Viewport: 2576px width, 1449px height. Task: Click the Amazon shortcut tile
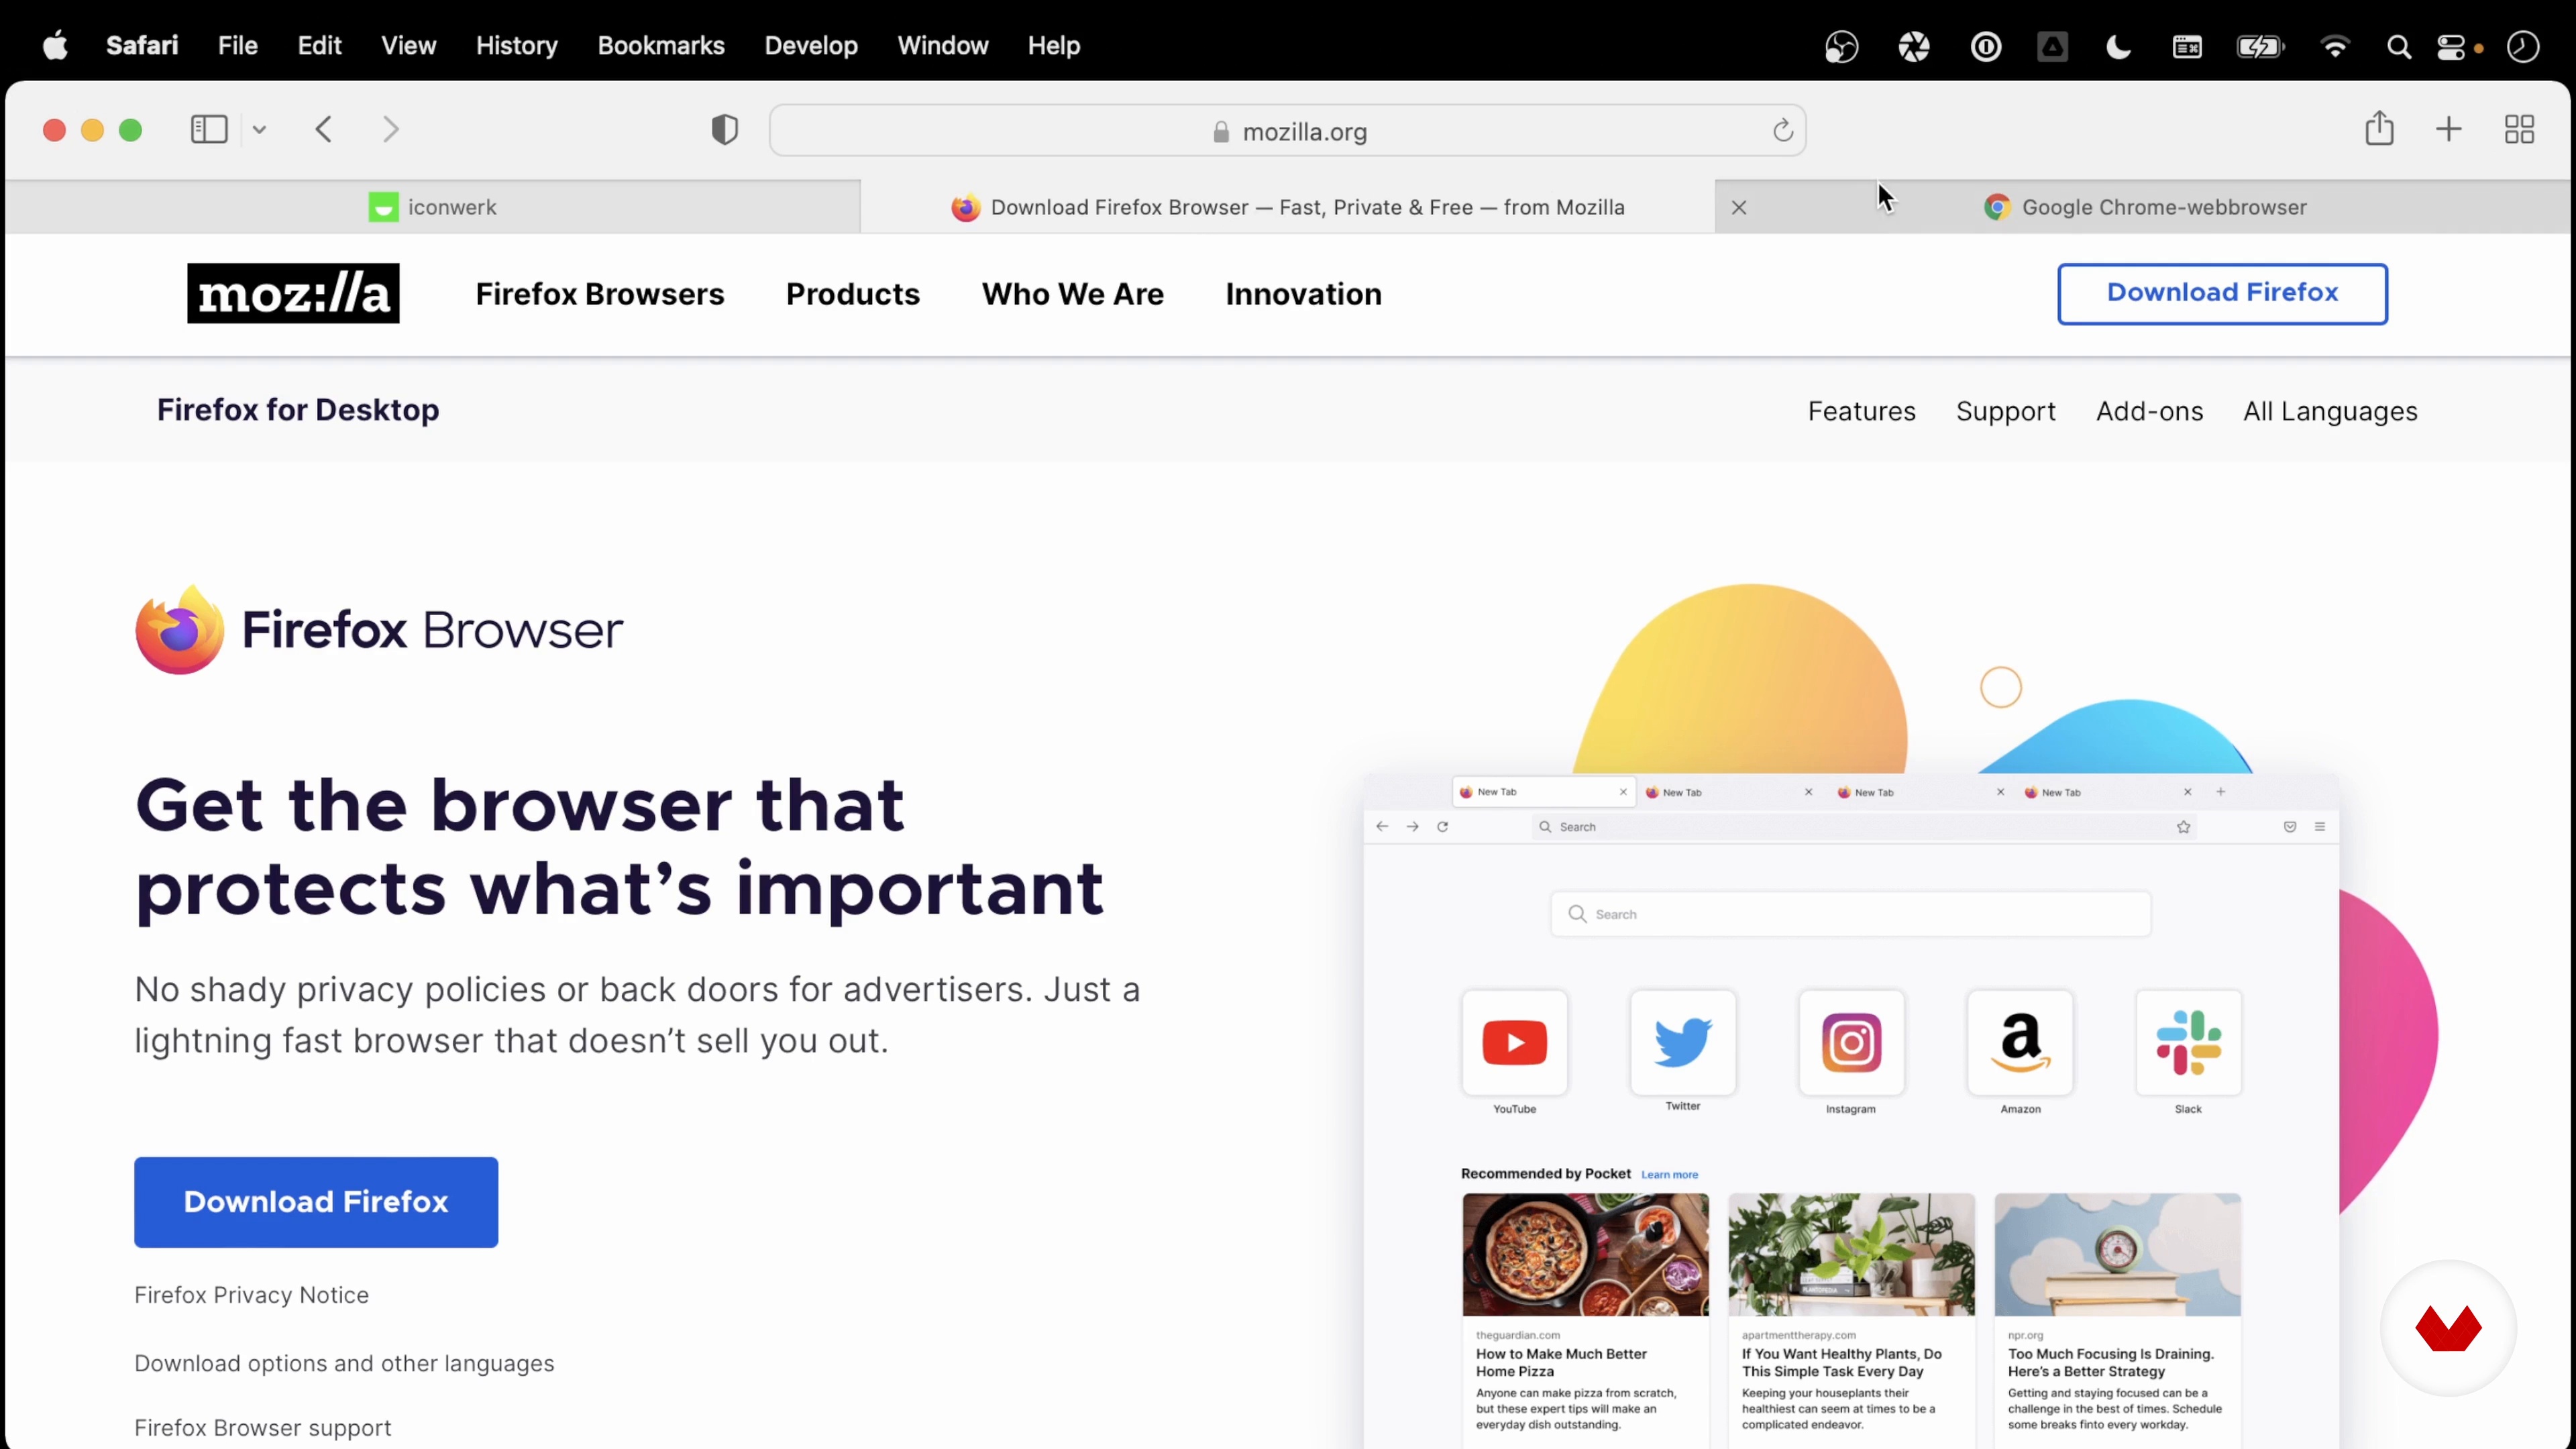tap(2020, 1042)
